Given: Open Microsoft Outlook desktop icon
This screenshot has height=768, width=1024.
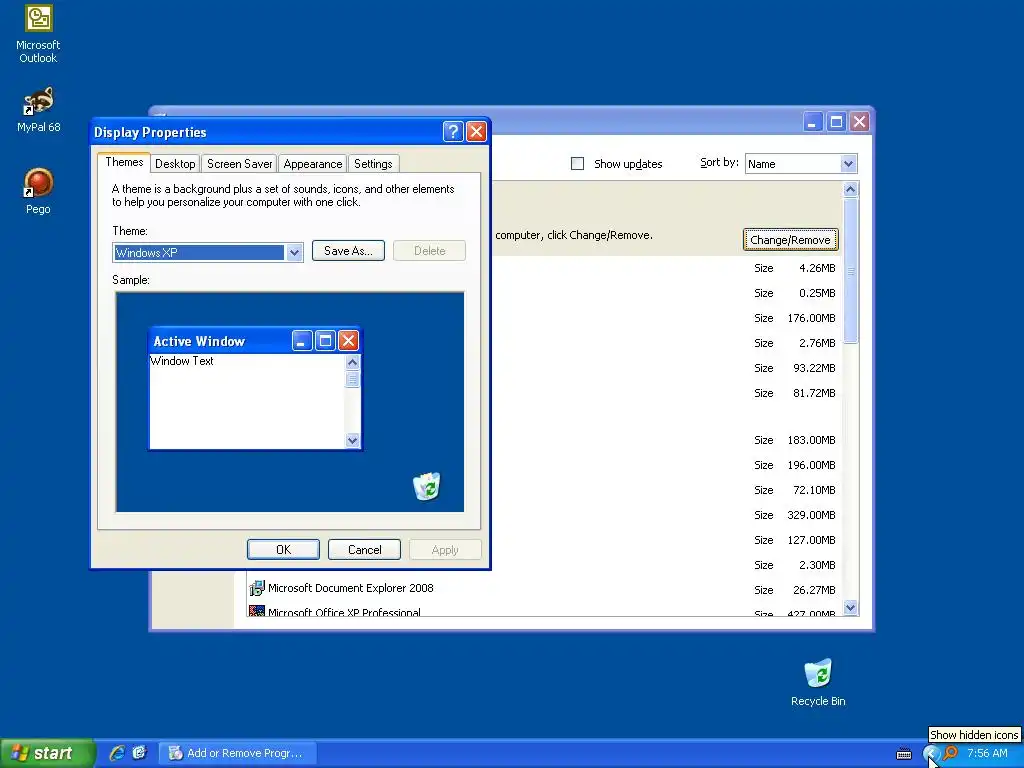Looking at the screenshot, I should (x=38, y=34).
